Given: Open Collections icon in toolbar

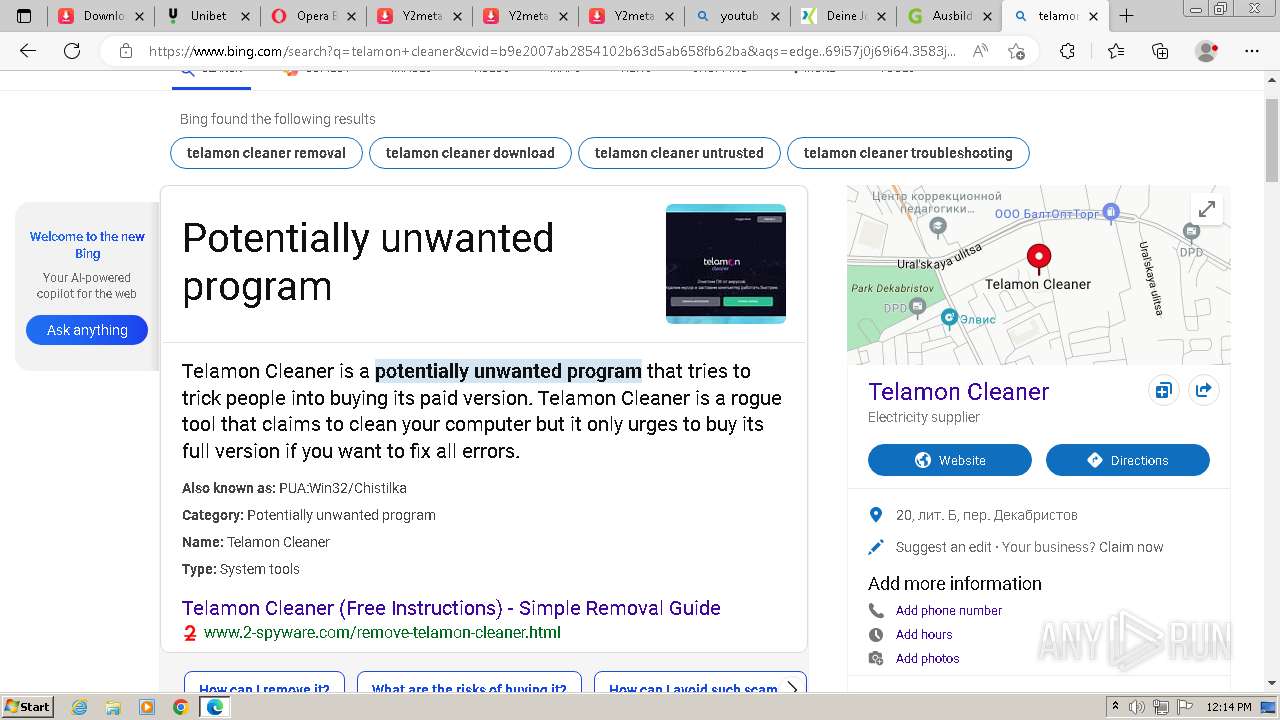Looking at the screenshot, I should (x=1160, y=51).
